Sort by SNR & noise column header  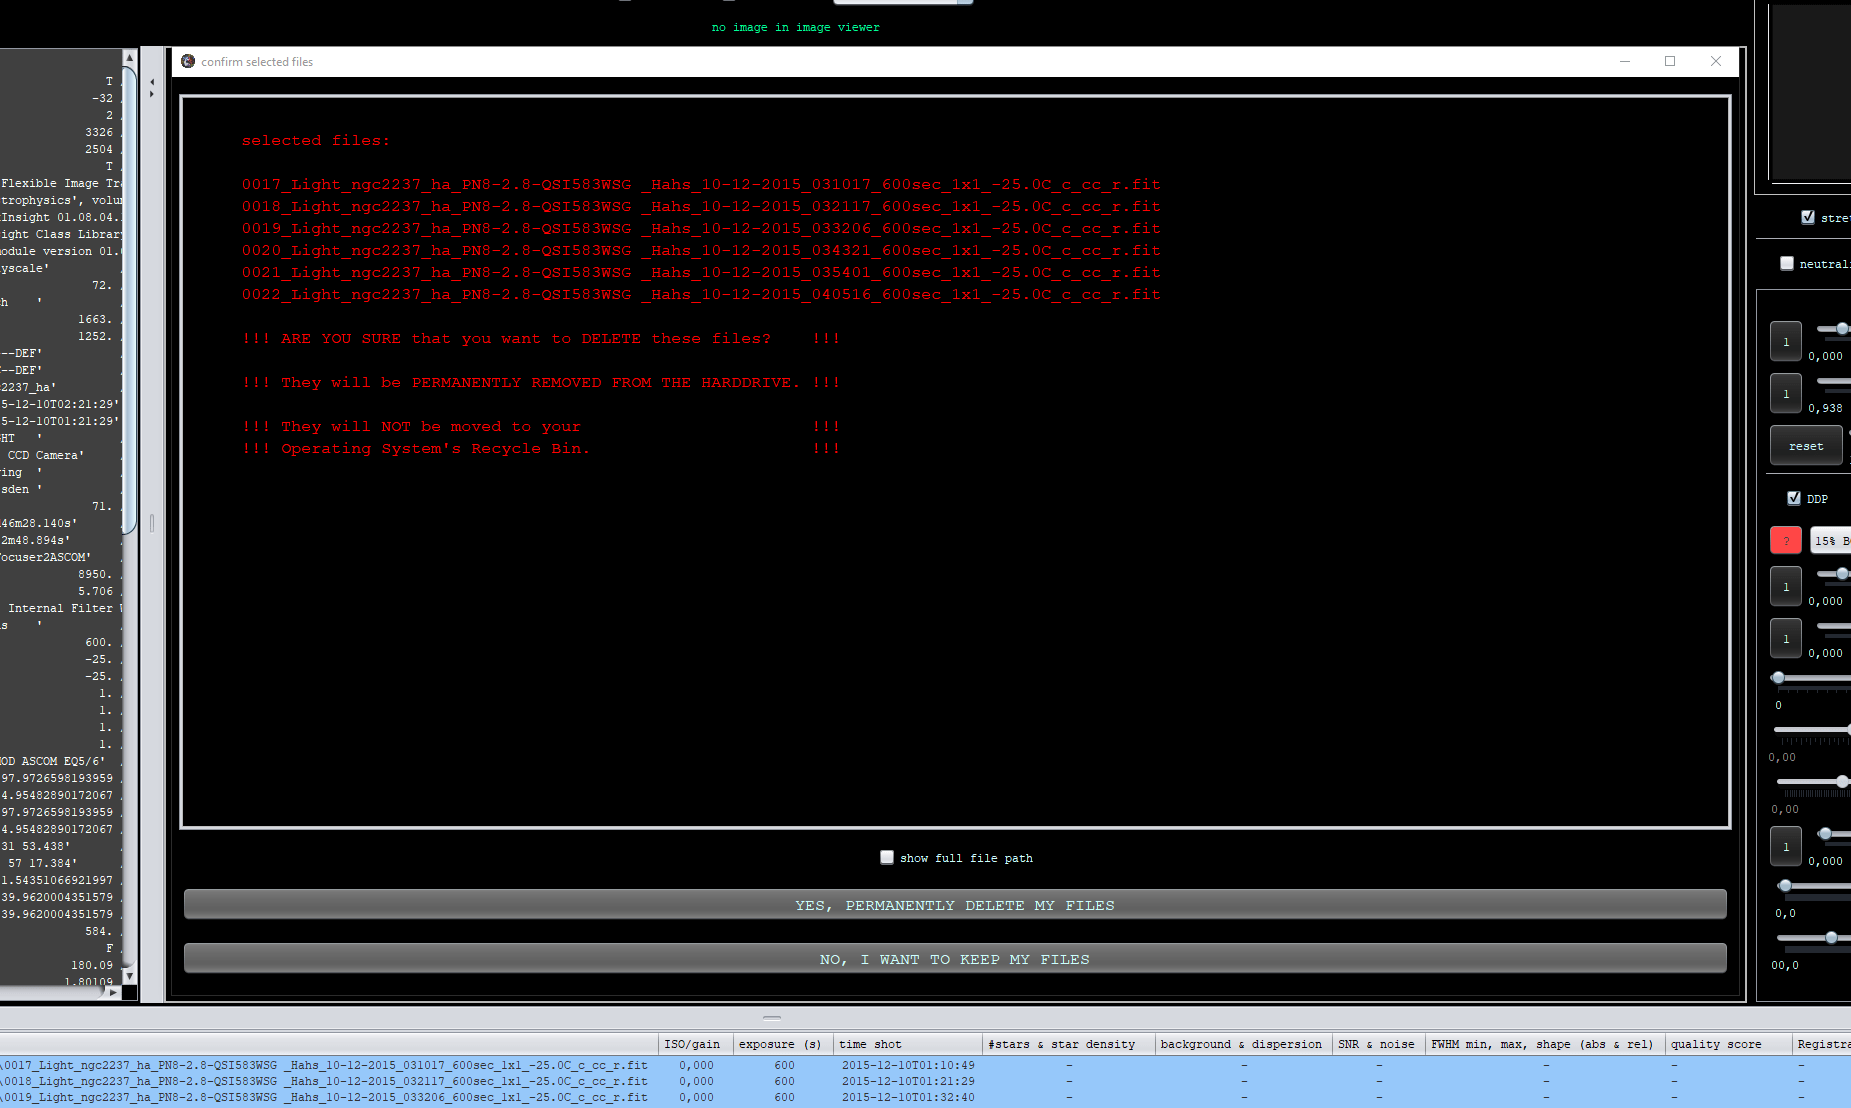tap(1377, 1044)
